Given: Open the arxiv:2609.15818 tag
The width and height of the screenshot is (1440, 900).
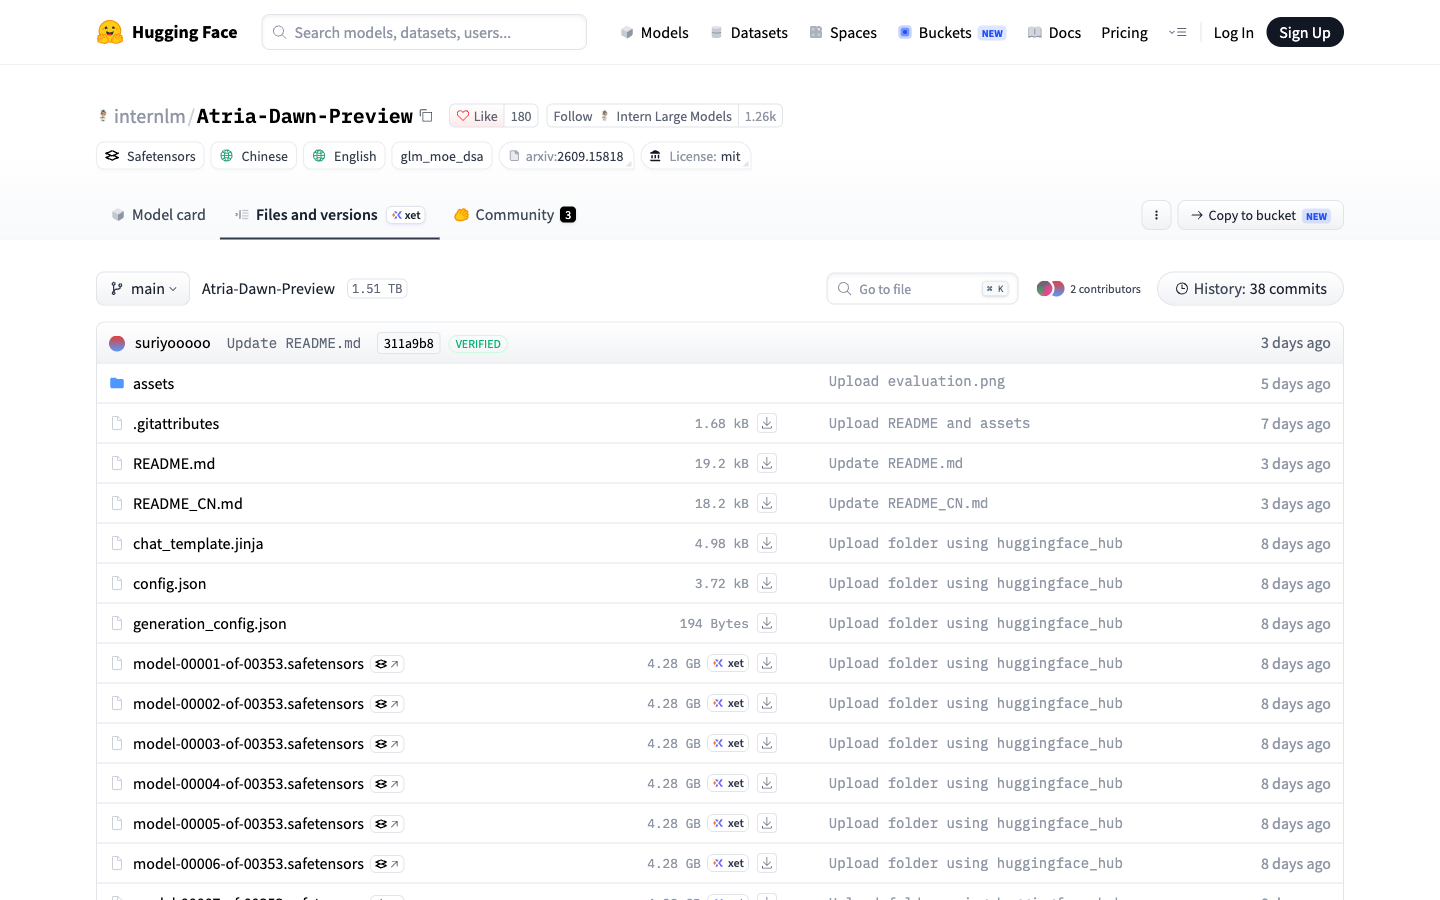Looking at the screenshot, I should [566, 156].
